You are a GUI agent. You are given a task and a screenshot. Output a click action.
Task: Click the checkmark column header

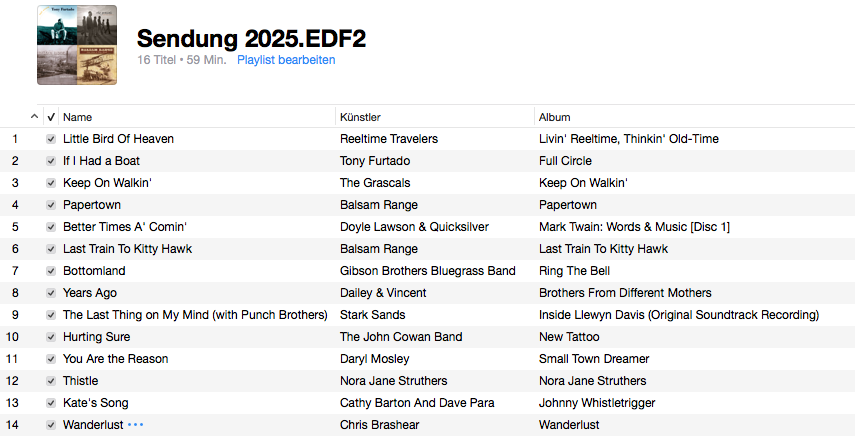click(51, 117)
